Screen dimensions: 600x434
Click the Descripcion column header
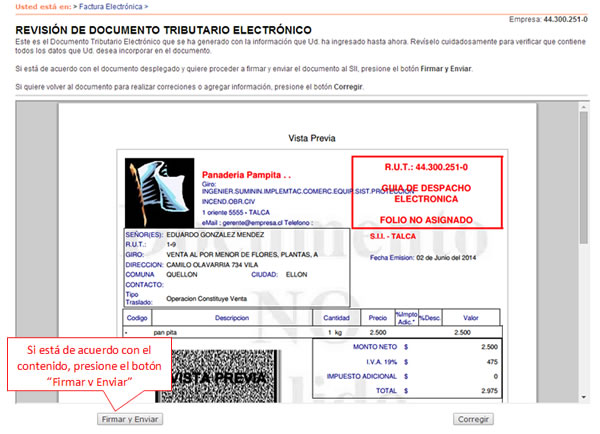point(232,318)
